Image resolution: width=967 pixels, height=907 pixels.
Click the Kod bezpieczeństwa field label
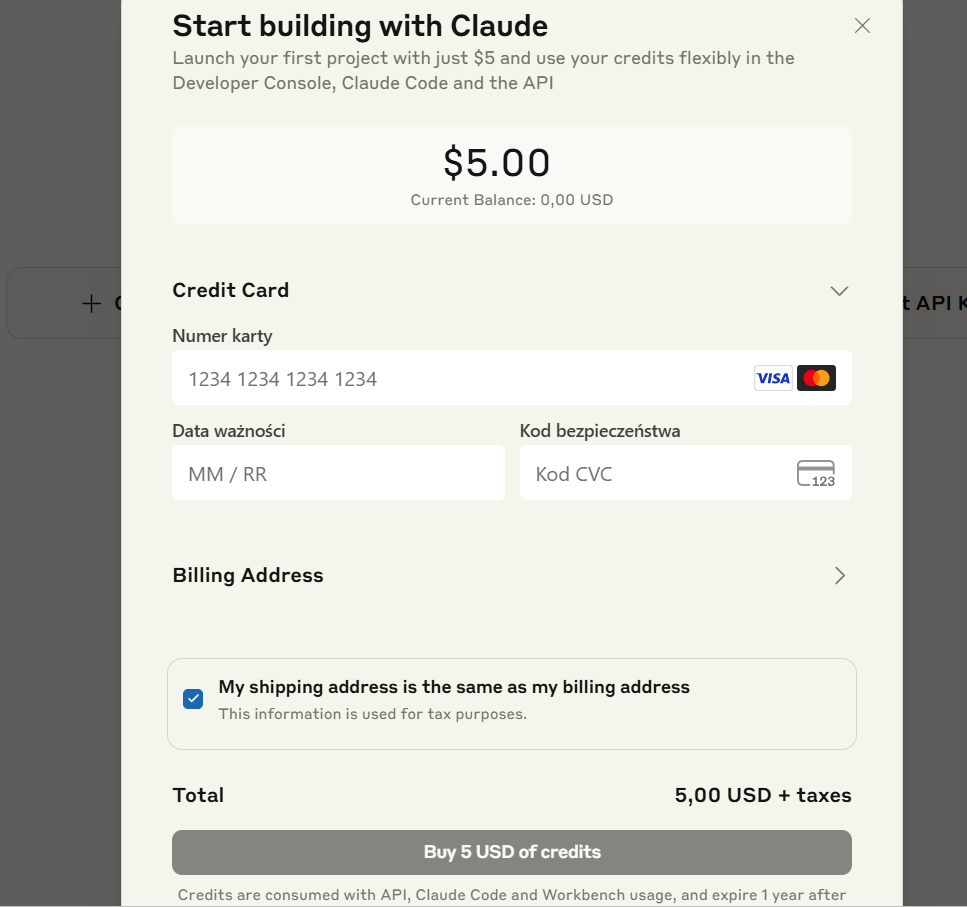(x=600, y=431)
